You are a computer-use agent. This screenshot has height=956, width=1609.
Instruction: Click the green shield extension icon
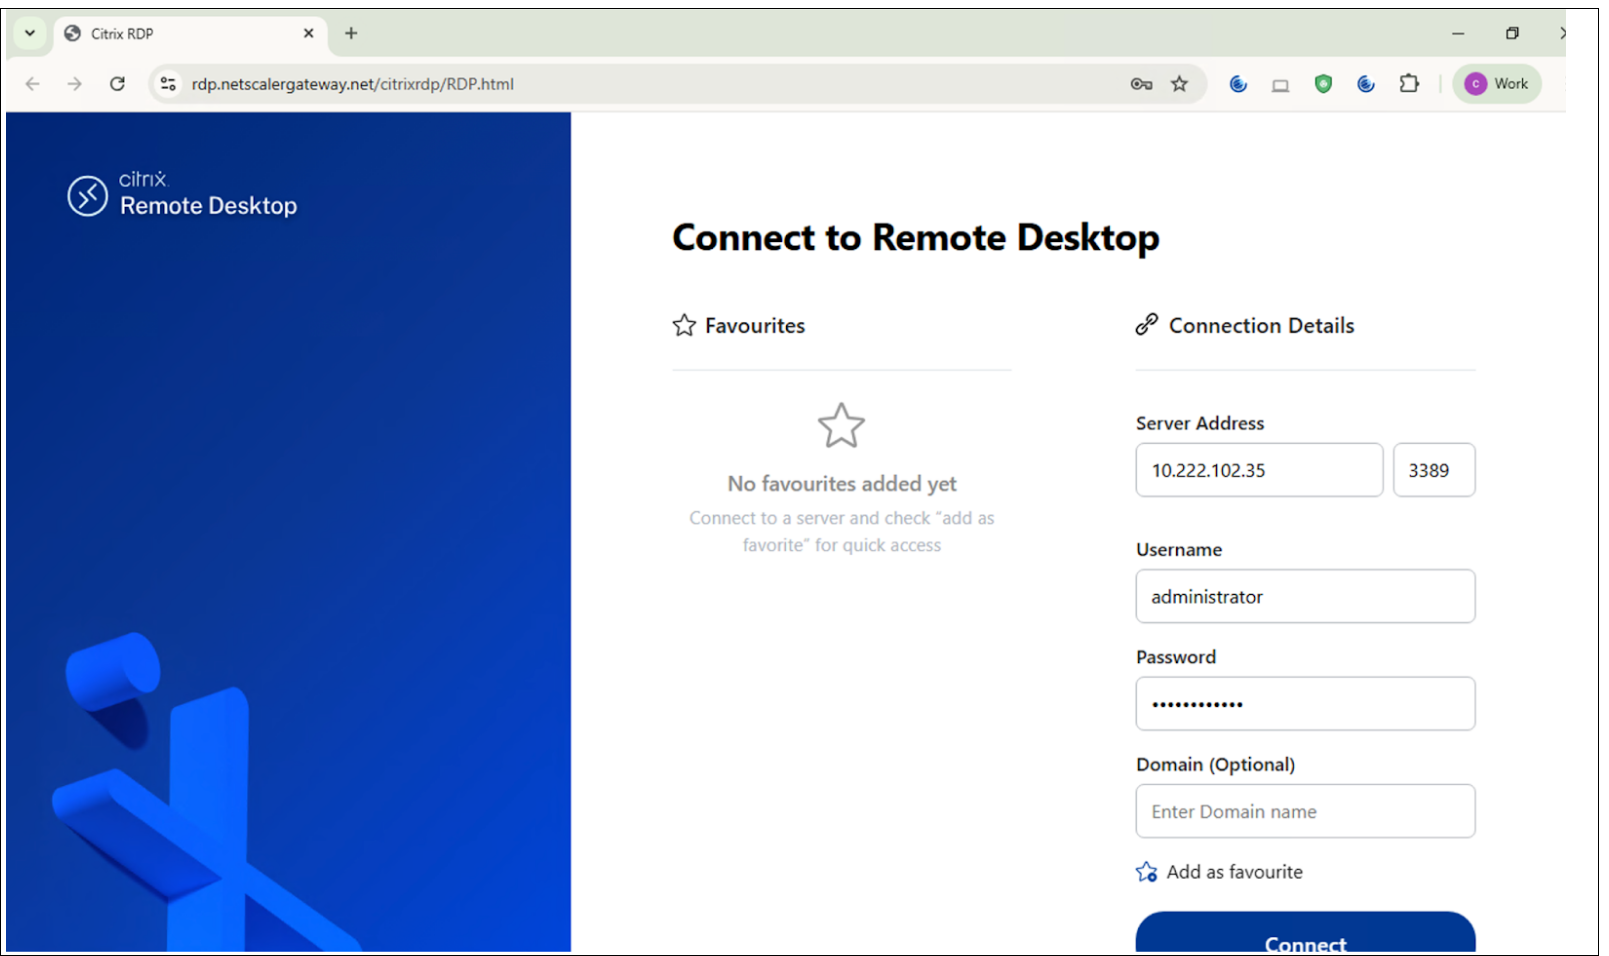(x=1323, y=84)
